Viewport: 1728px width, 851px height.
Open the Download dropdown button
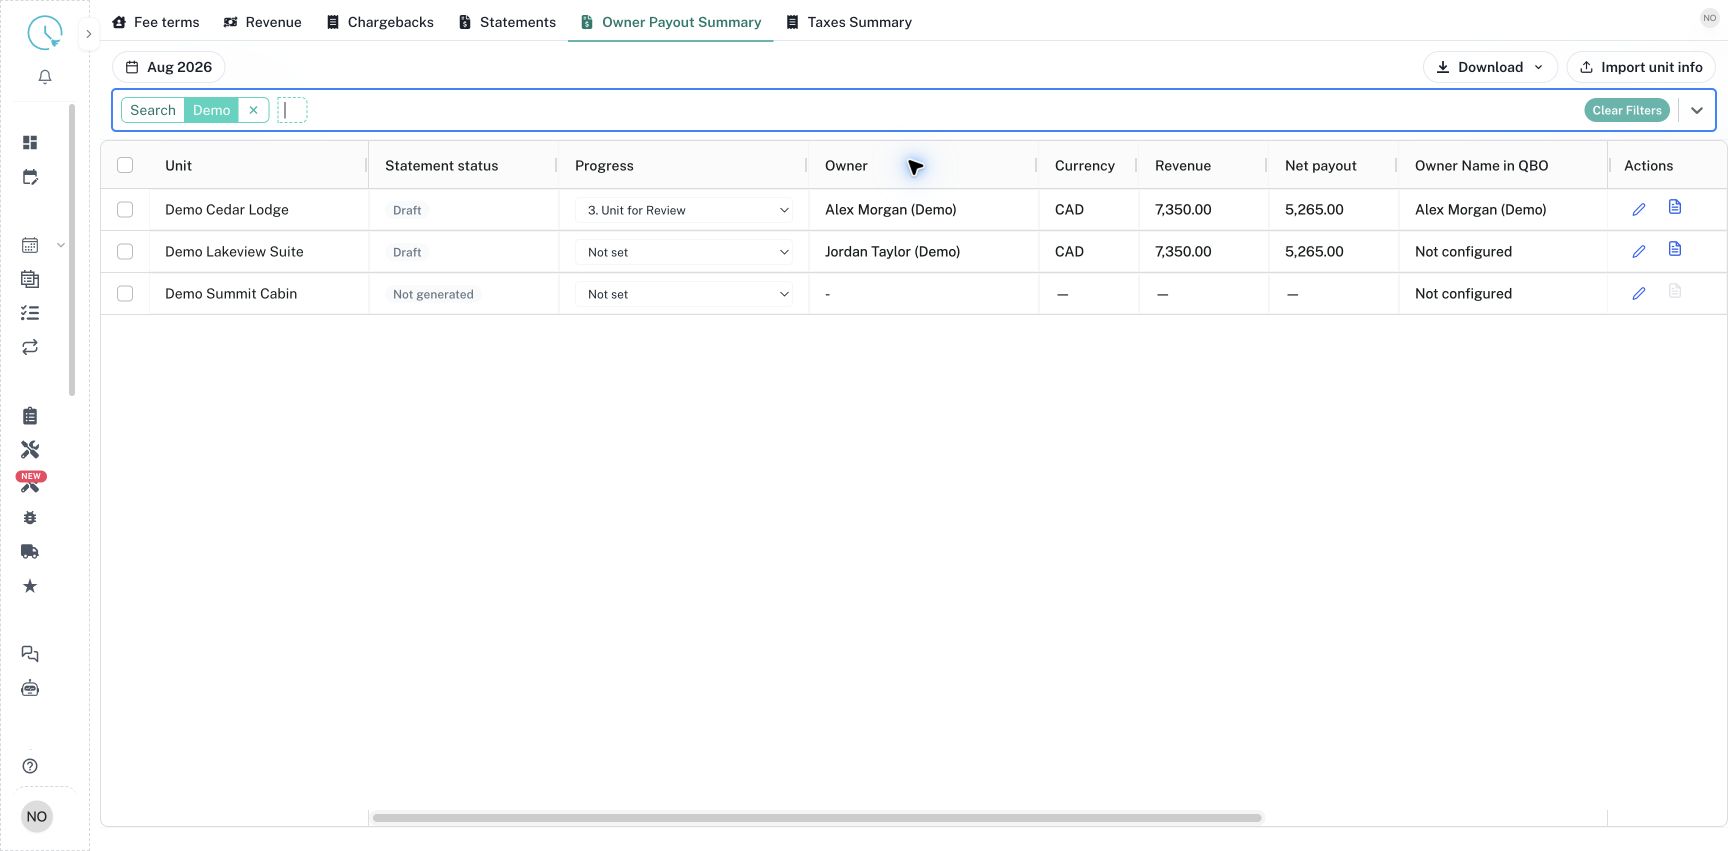pos(1490,67)
